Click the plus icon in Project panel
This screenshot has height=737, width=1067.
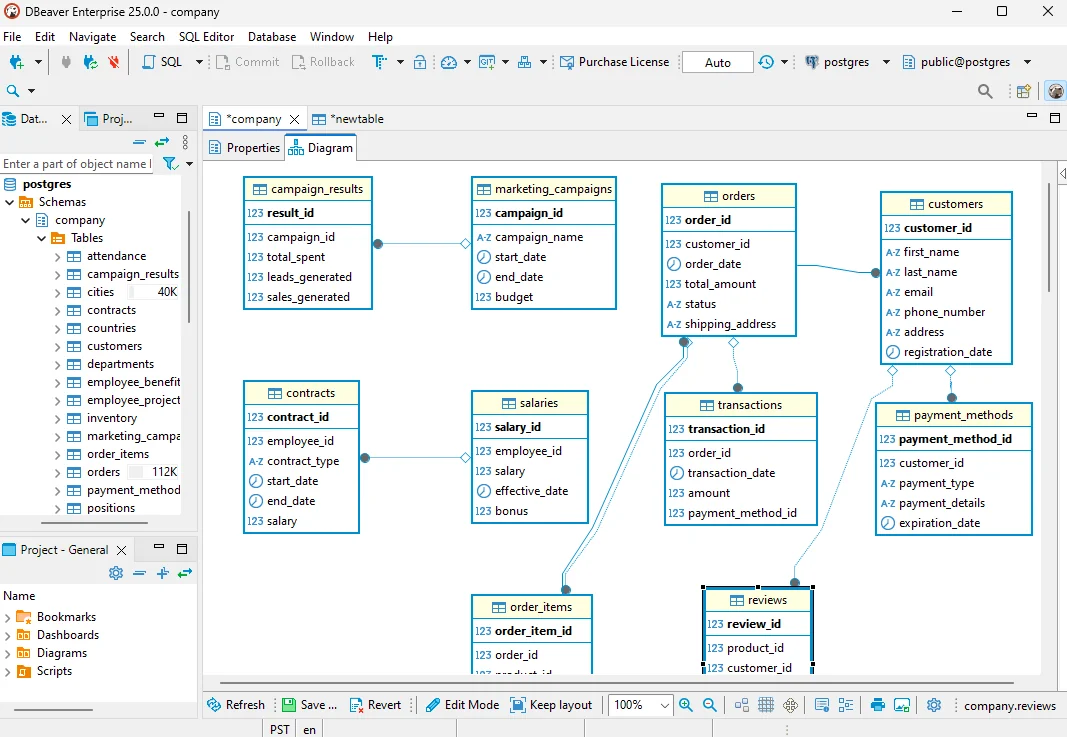[163, 573]
